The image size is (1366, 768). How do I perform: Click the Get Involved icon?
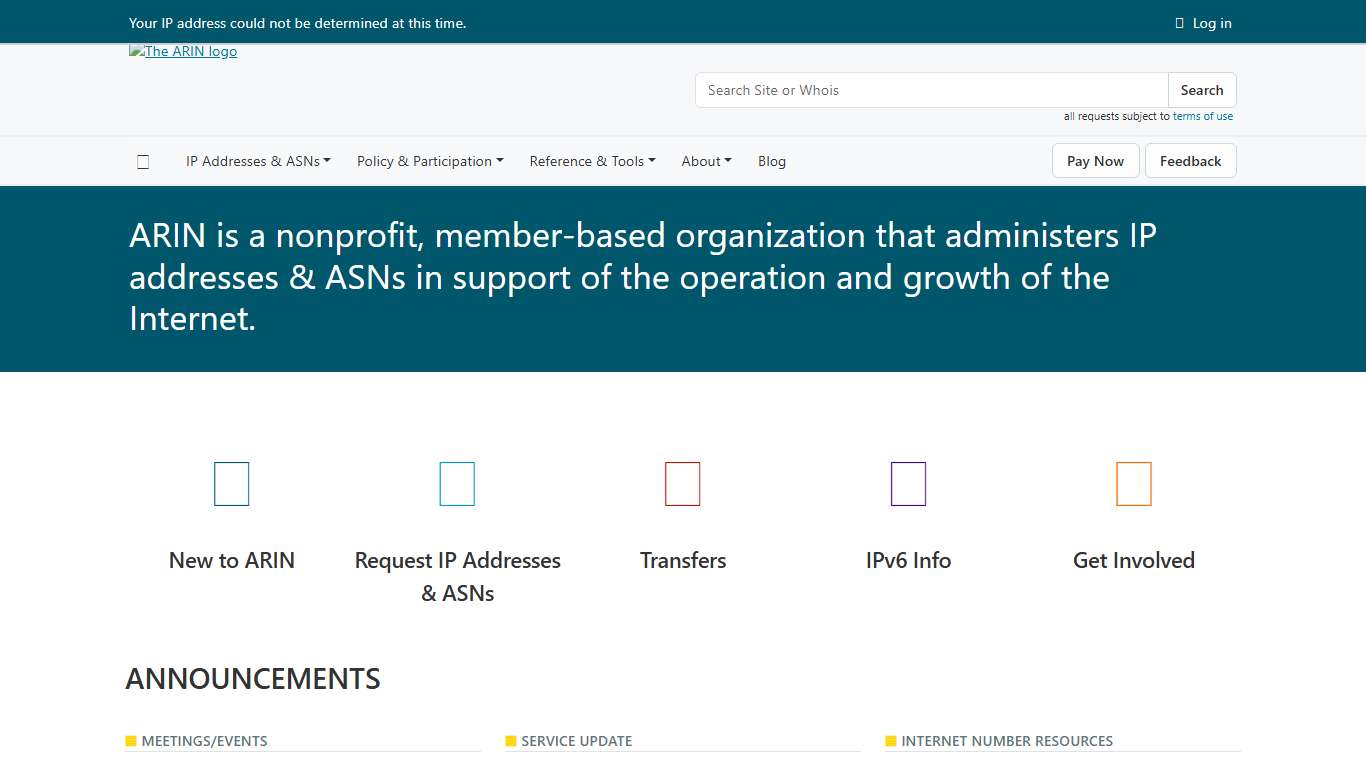[1134, 483]
